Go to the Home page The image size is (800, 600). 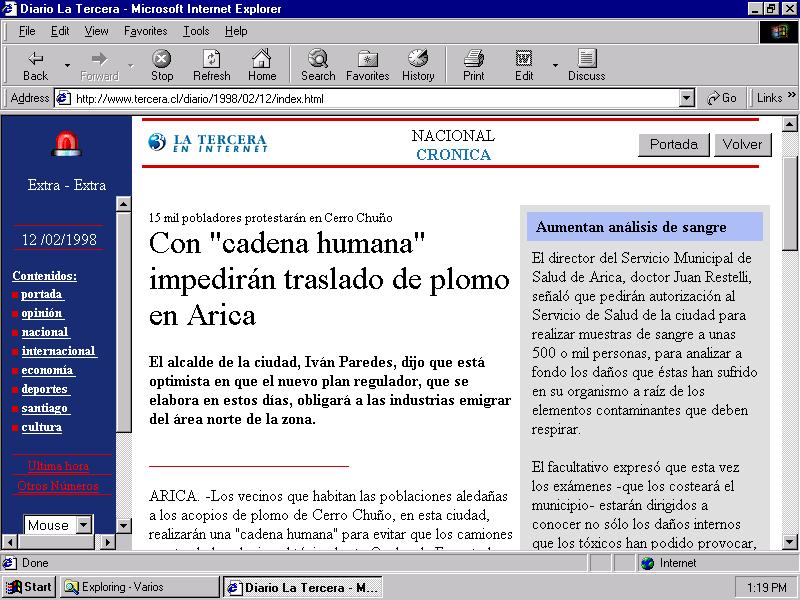[262, 66]
